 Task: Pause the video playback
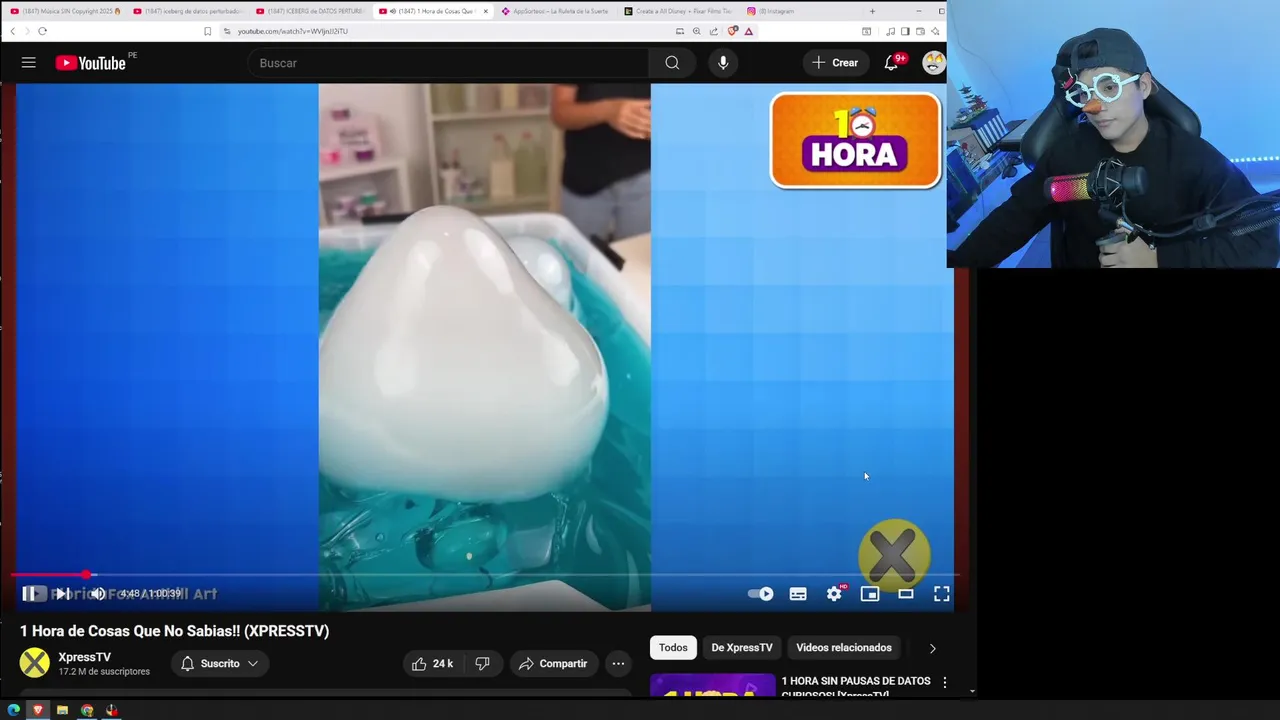click(30, 594)
